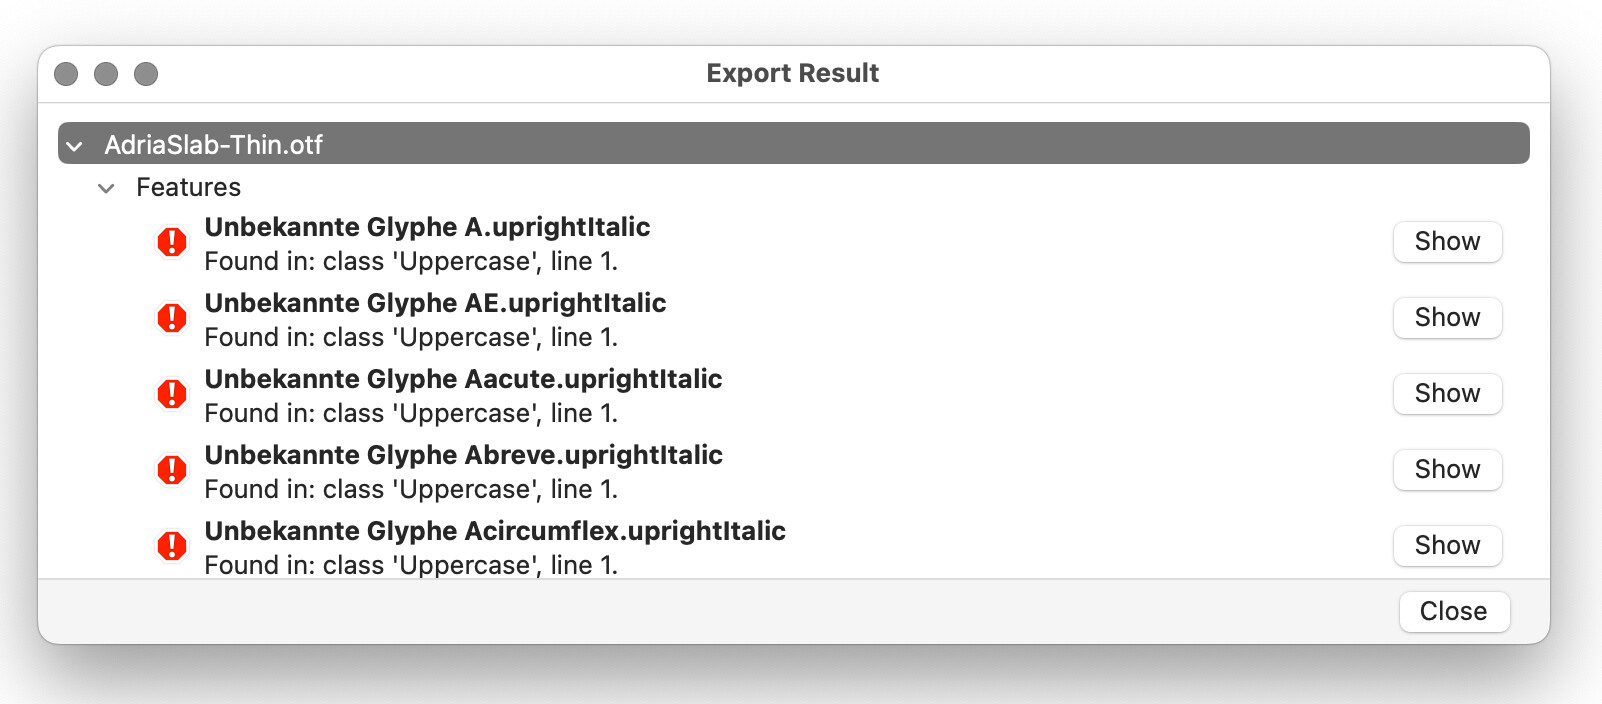Show the A.uprightItalic glyph error
Image resolution: width=1602 pixels, height=704 pixels.
(1447, 242)
